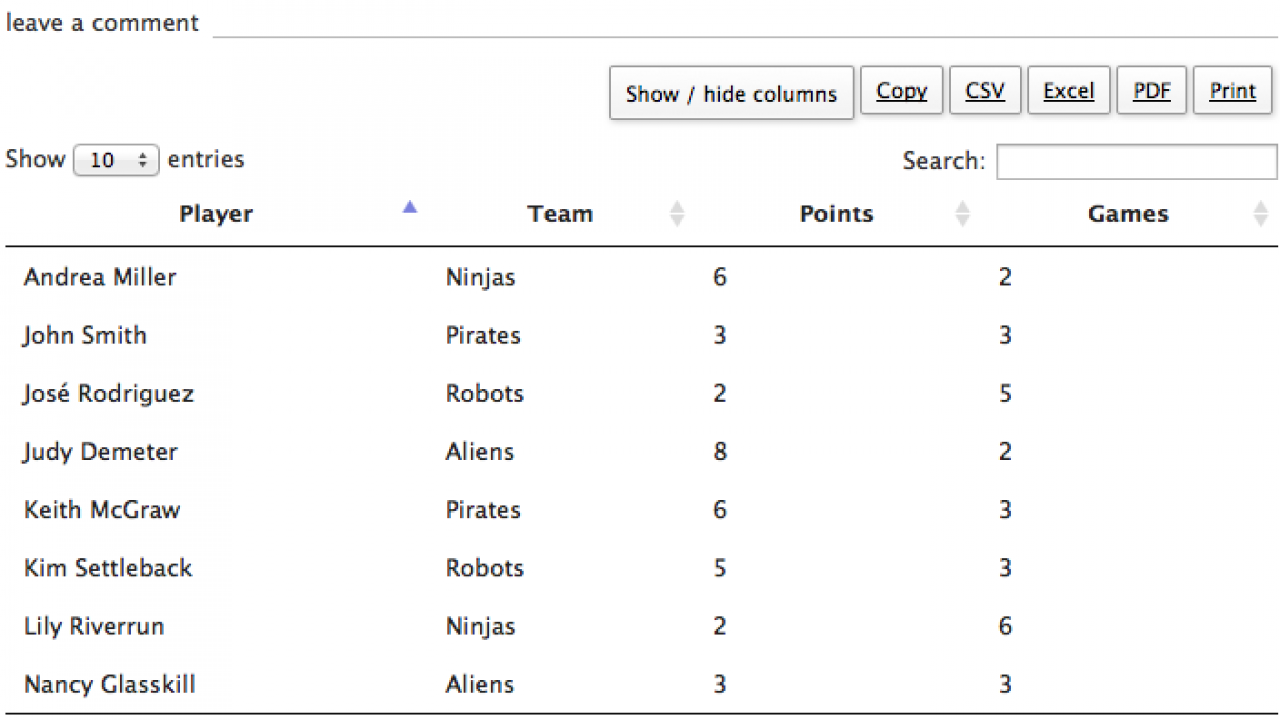Screen dimensions: 1280x720
Task: Focus the Search input field
Action: 1137,162
